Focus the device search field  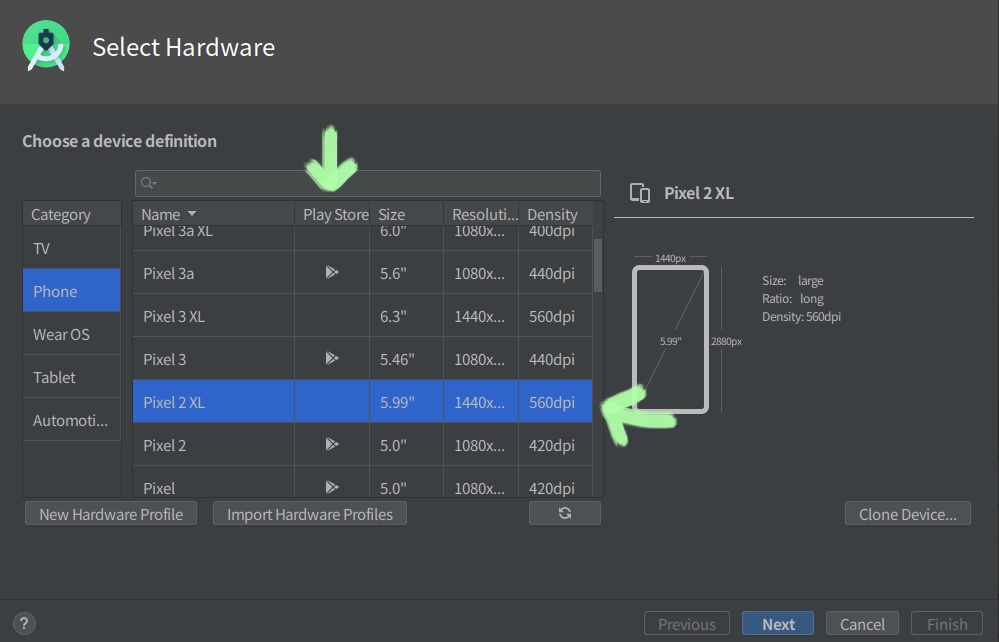click(368, 183)
